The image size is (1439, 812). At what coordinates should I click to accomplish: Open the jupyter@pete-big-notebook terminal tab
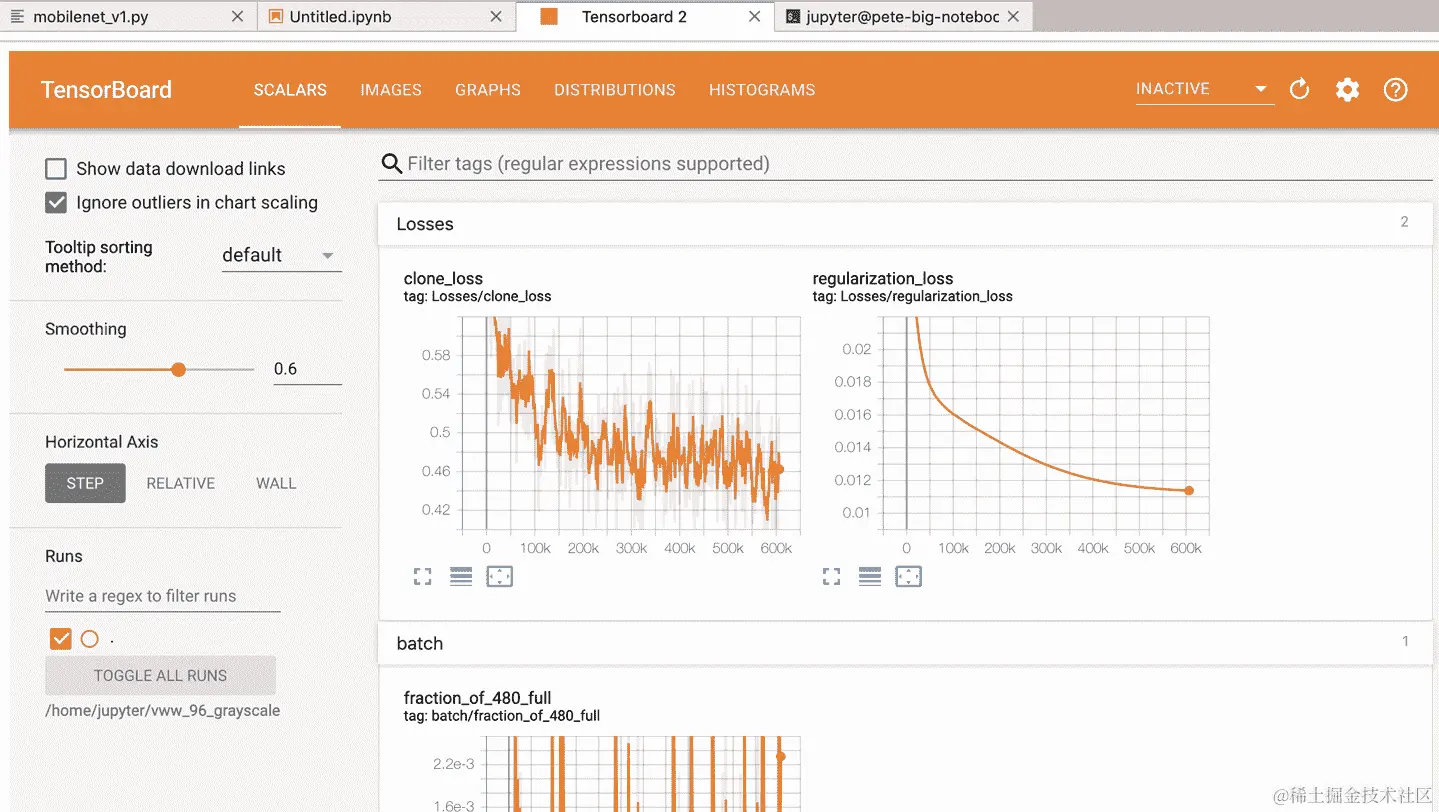903,17
